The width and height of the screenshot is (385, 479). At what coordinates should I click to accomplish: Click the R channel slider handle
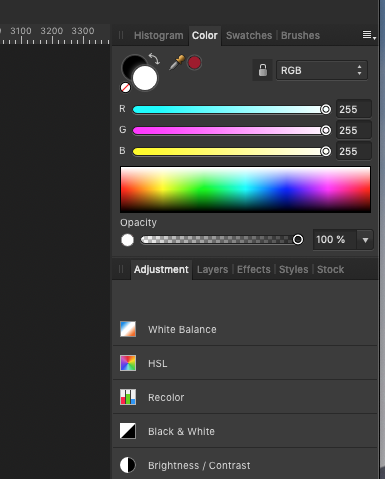point(326,109)
